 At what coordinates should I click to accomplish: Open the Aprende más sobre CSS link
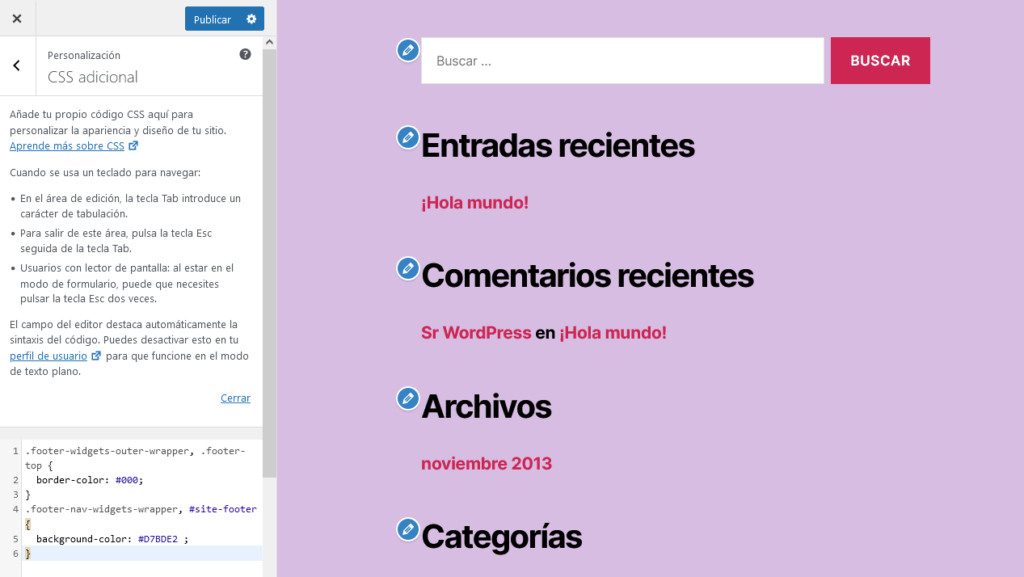65,145
